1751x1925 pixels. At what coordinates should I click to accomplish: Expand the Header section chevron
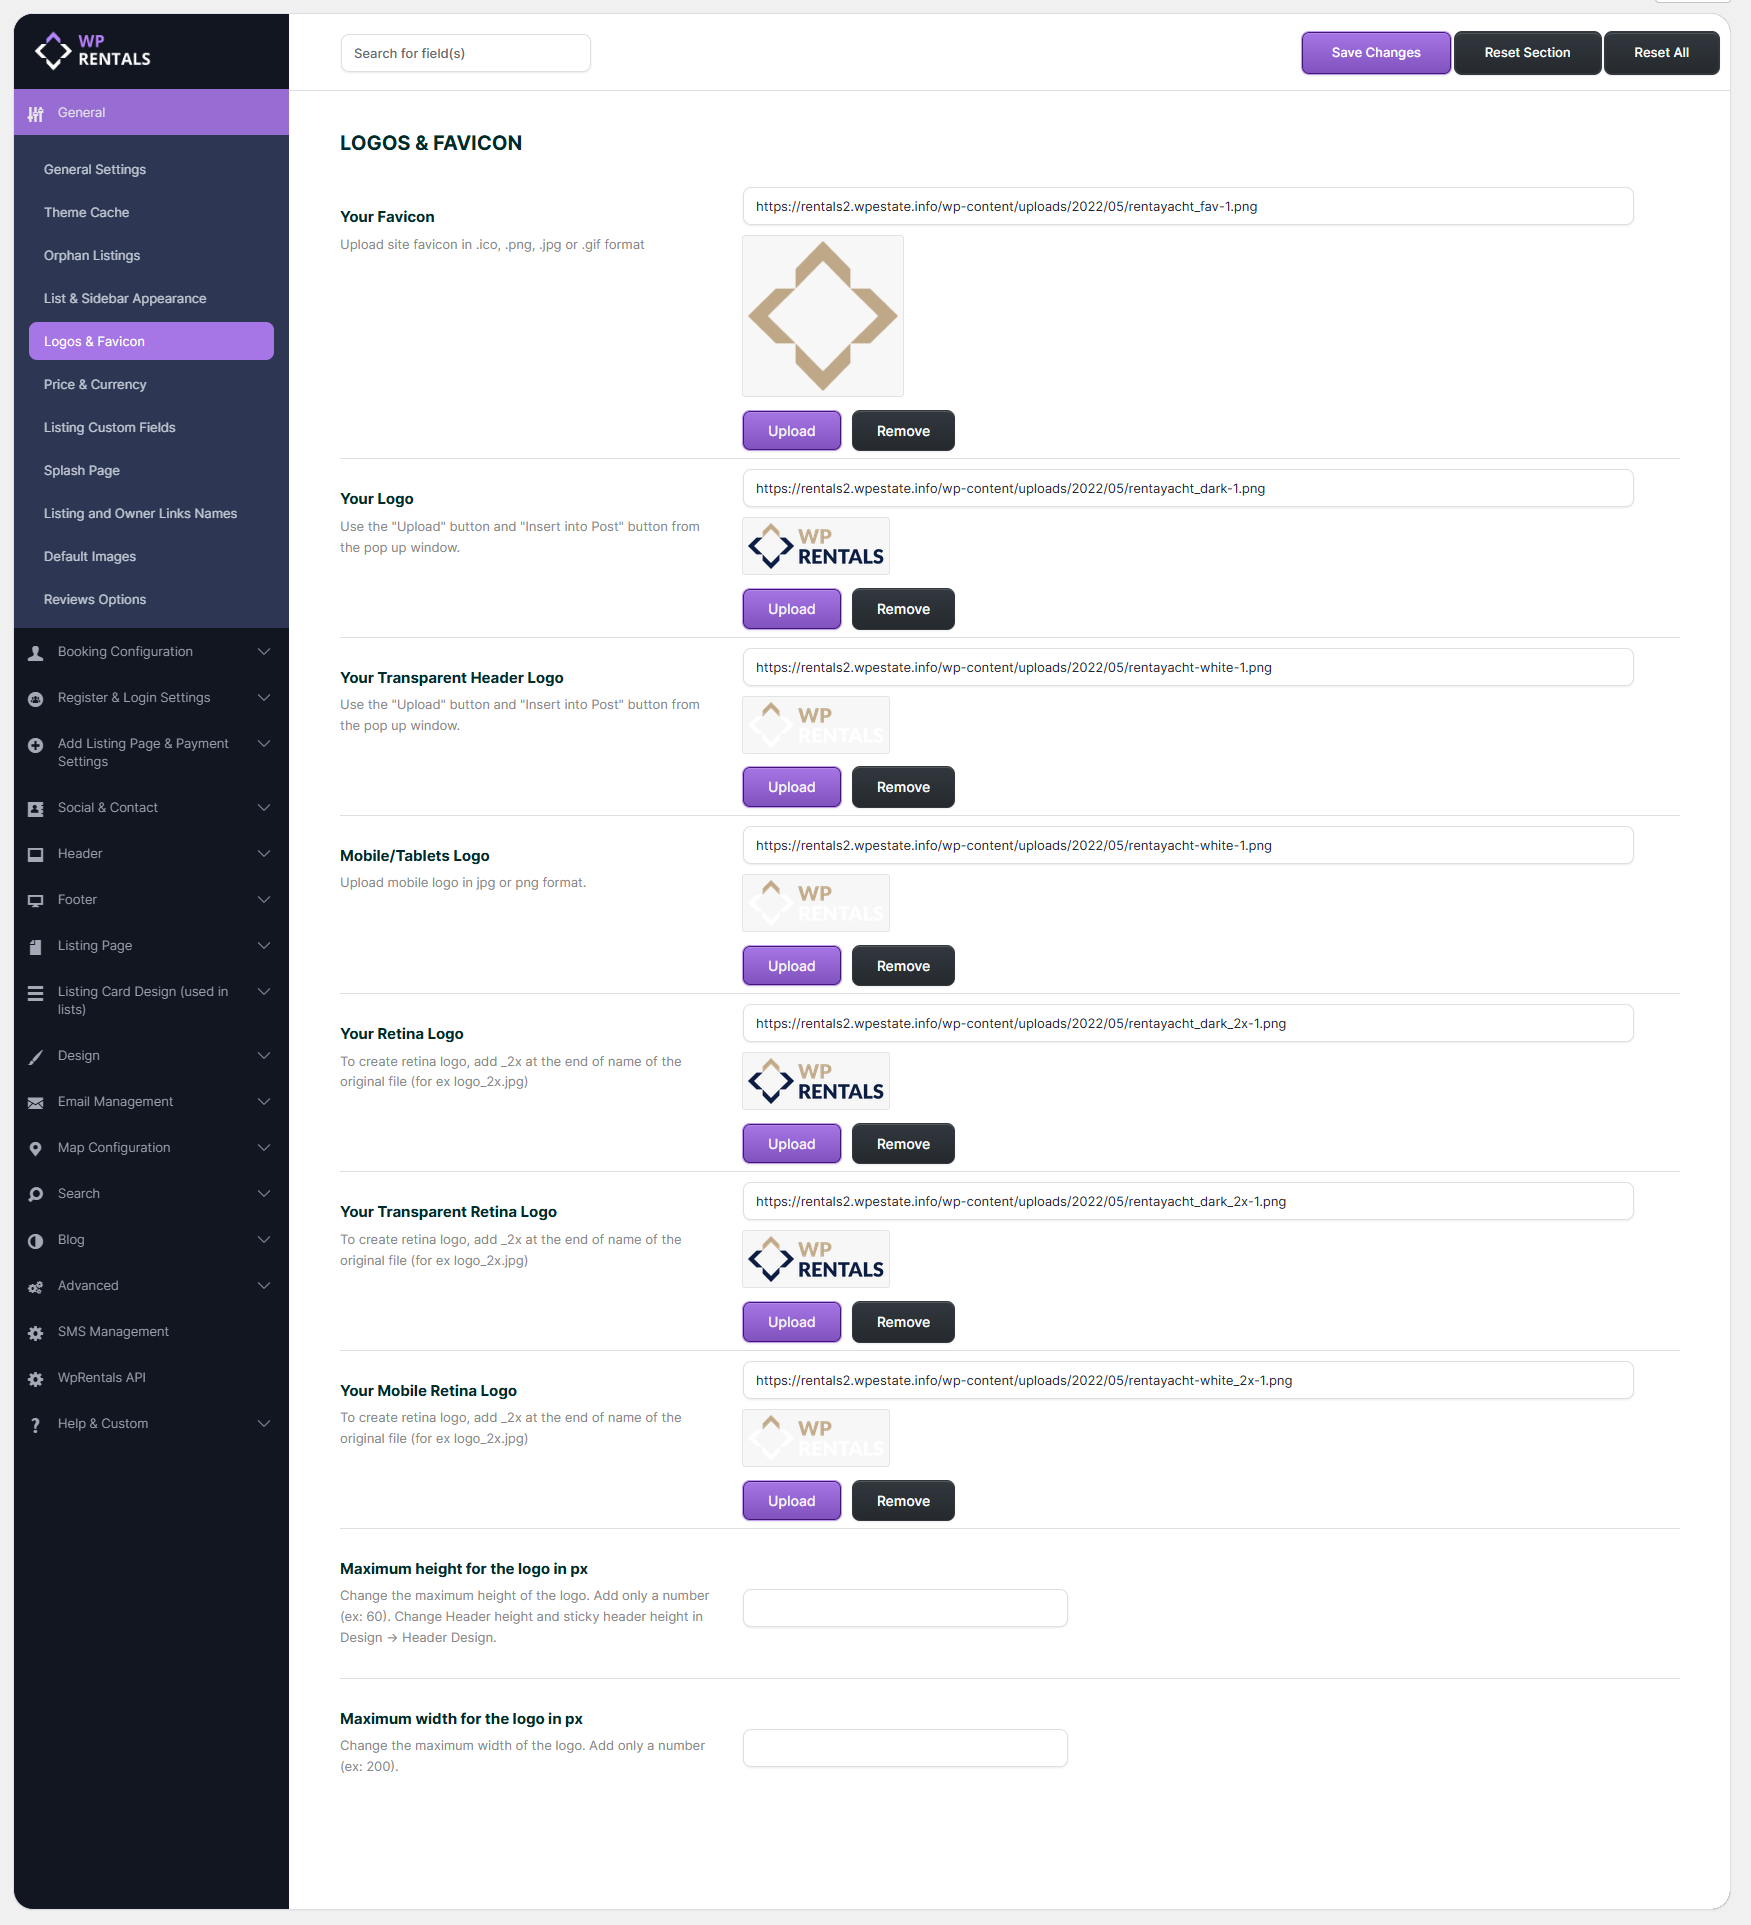coord(264,854)
